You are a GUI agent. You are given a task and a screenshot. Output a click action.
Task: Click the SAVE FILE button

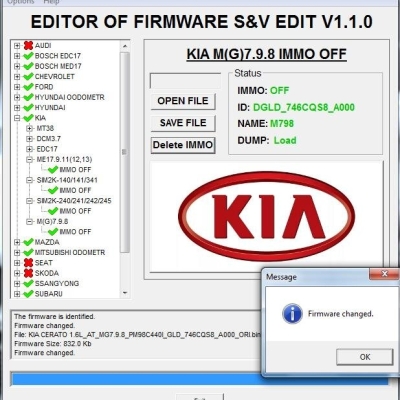pyautogui.click(x=183, y=123)
